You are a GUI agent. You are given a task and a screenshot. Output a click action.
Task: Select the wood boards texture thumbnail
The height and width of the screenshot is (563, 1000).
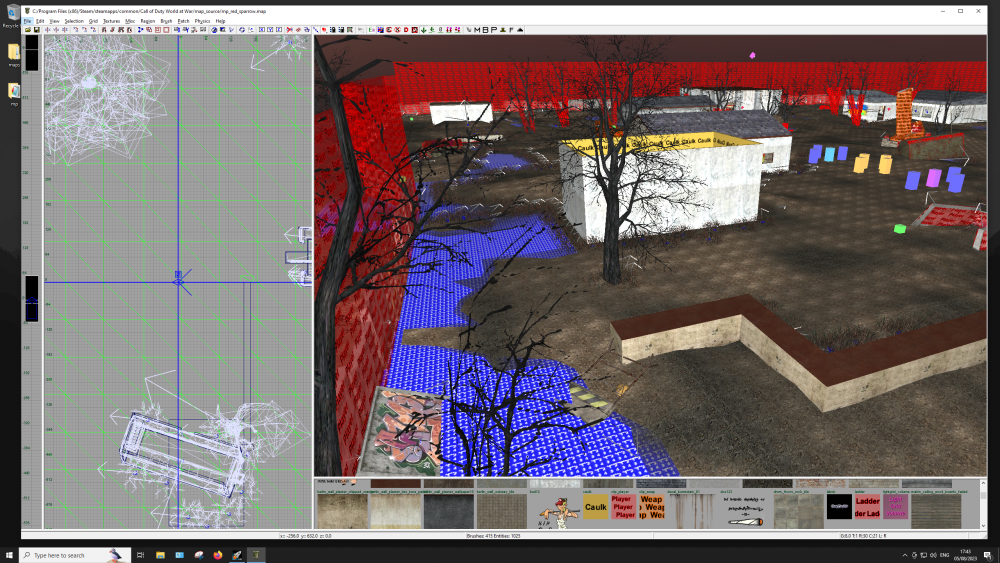(x=936, y=511)
